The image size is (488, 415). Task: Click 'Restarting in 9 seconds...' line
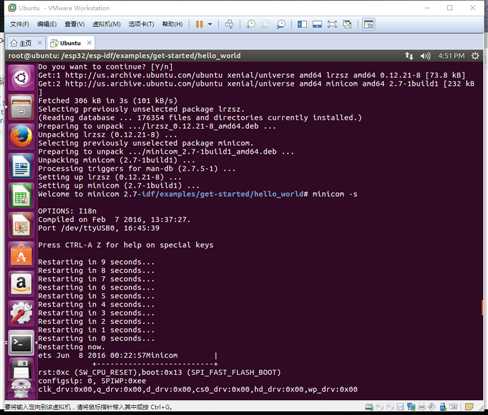96,262
